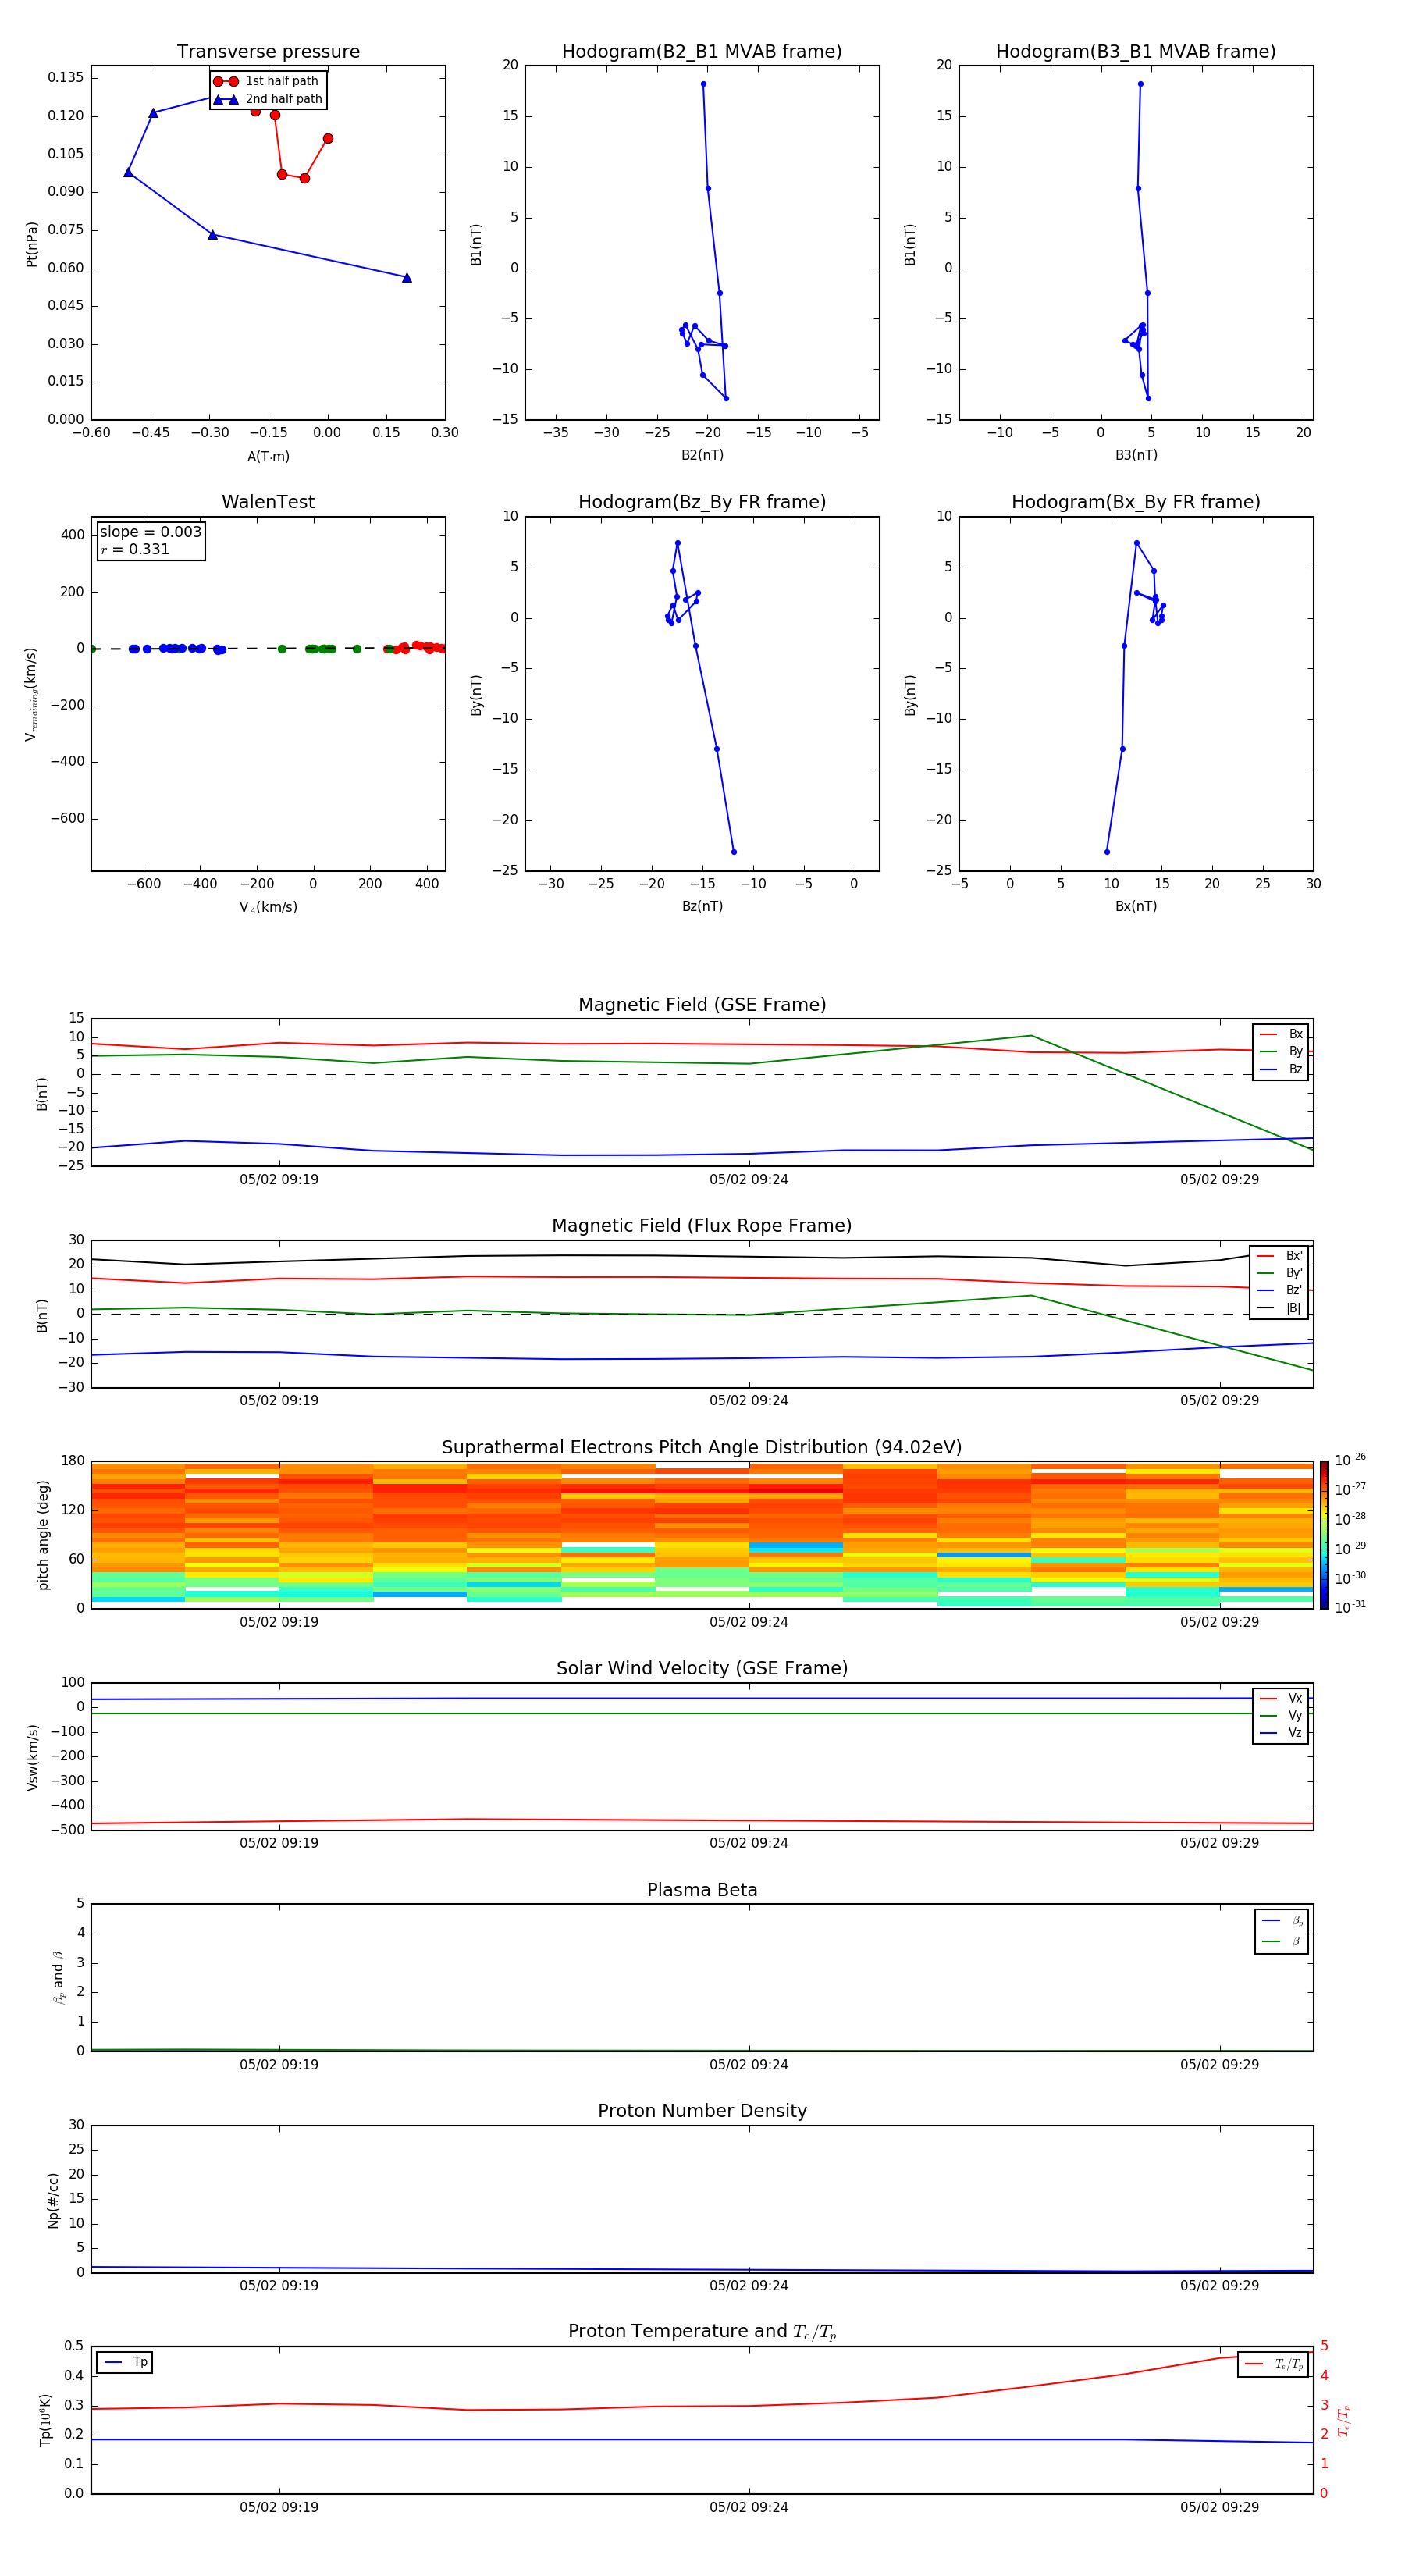This screenshot has height=2576, width=1405.
Task: Click the 'WalenTest' plot title
Action: [x=268, y=502]
